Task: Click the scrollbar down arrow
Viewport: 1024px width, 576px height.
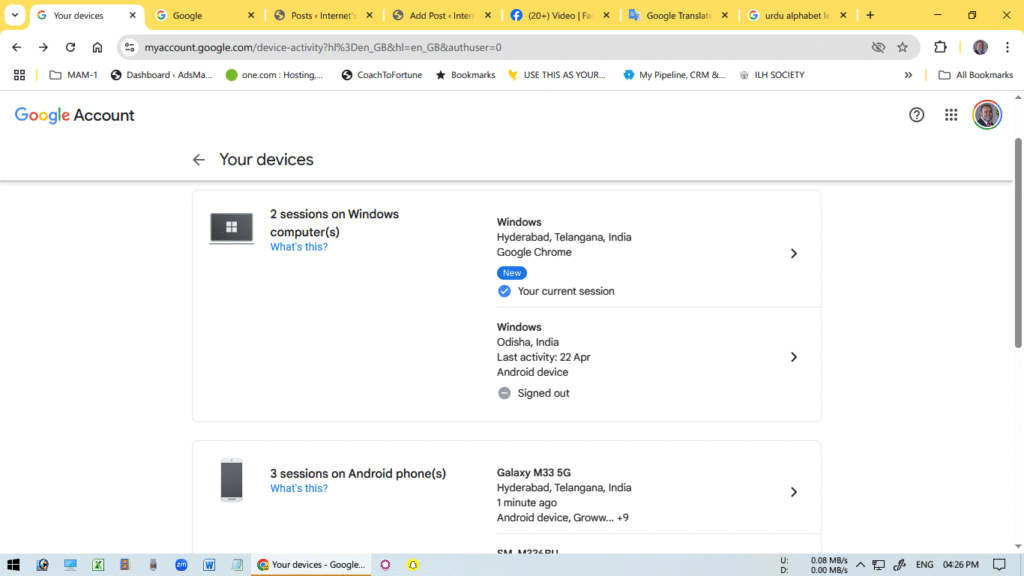Action: 1018,547
